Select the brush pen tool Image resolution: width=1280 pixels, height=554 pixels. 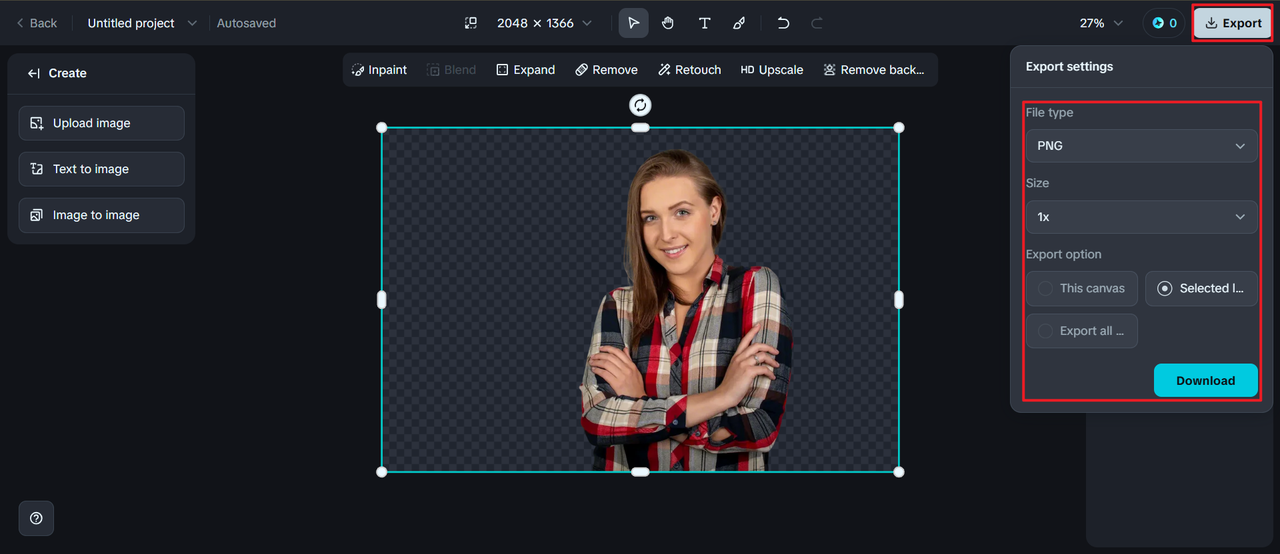(x=739, y=23)
